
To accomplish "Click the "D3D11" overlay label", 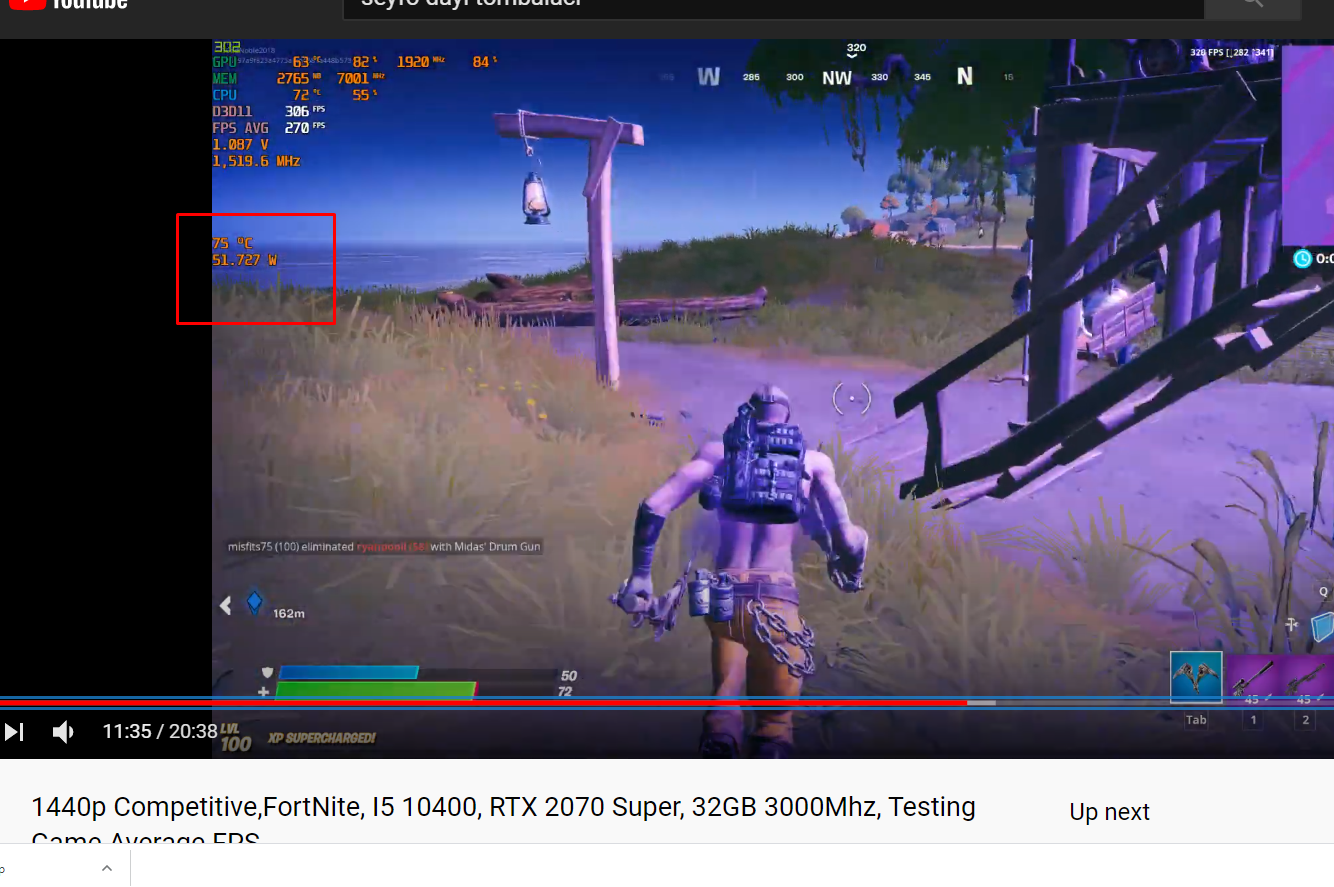I will [232, 111].
